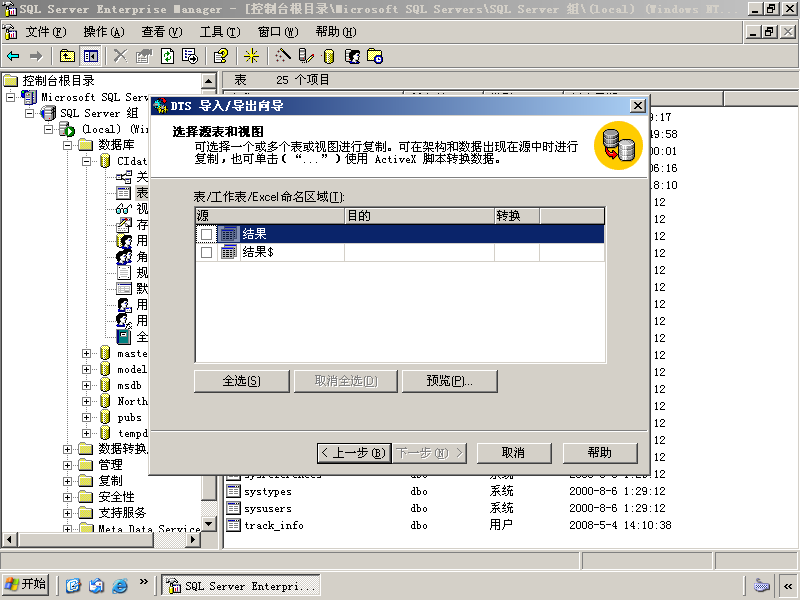Click the Delete X toolbar icon

click(x=120, y=56)
